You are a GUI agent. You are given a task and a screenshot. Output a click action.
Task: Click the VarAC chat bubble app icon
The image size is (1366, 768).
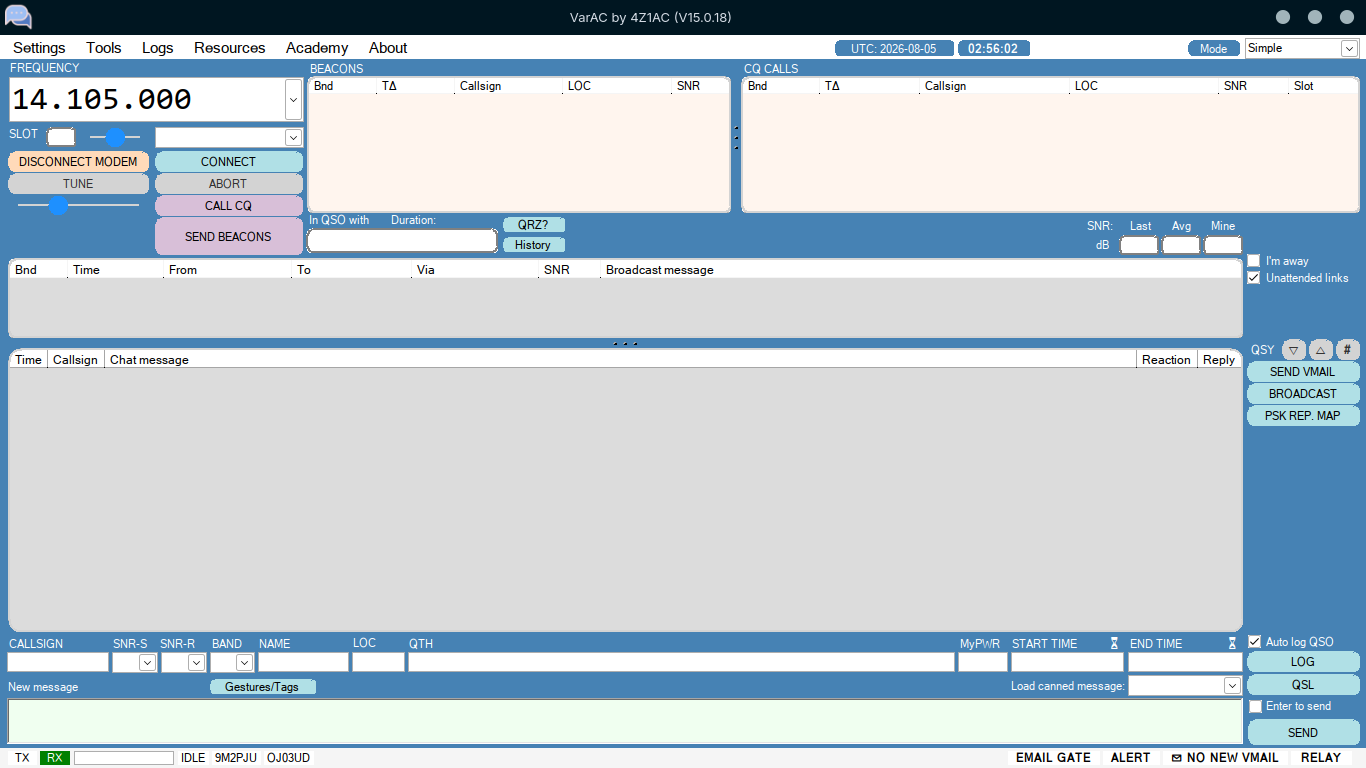coord(18,17)
